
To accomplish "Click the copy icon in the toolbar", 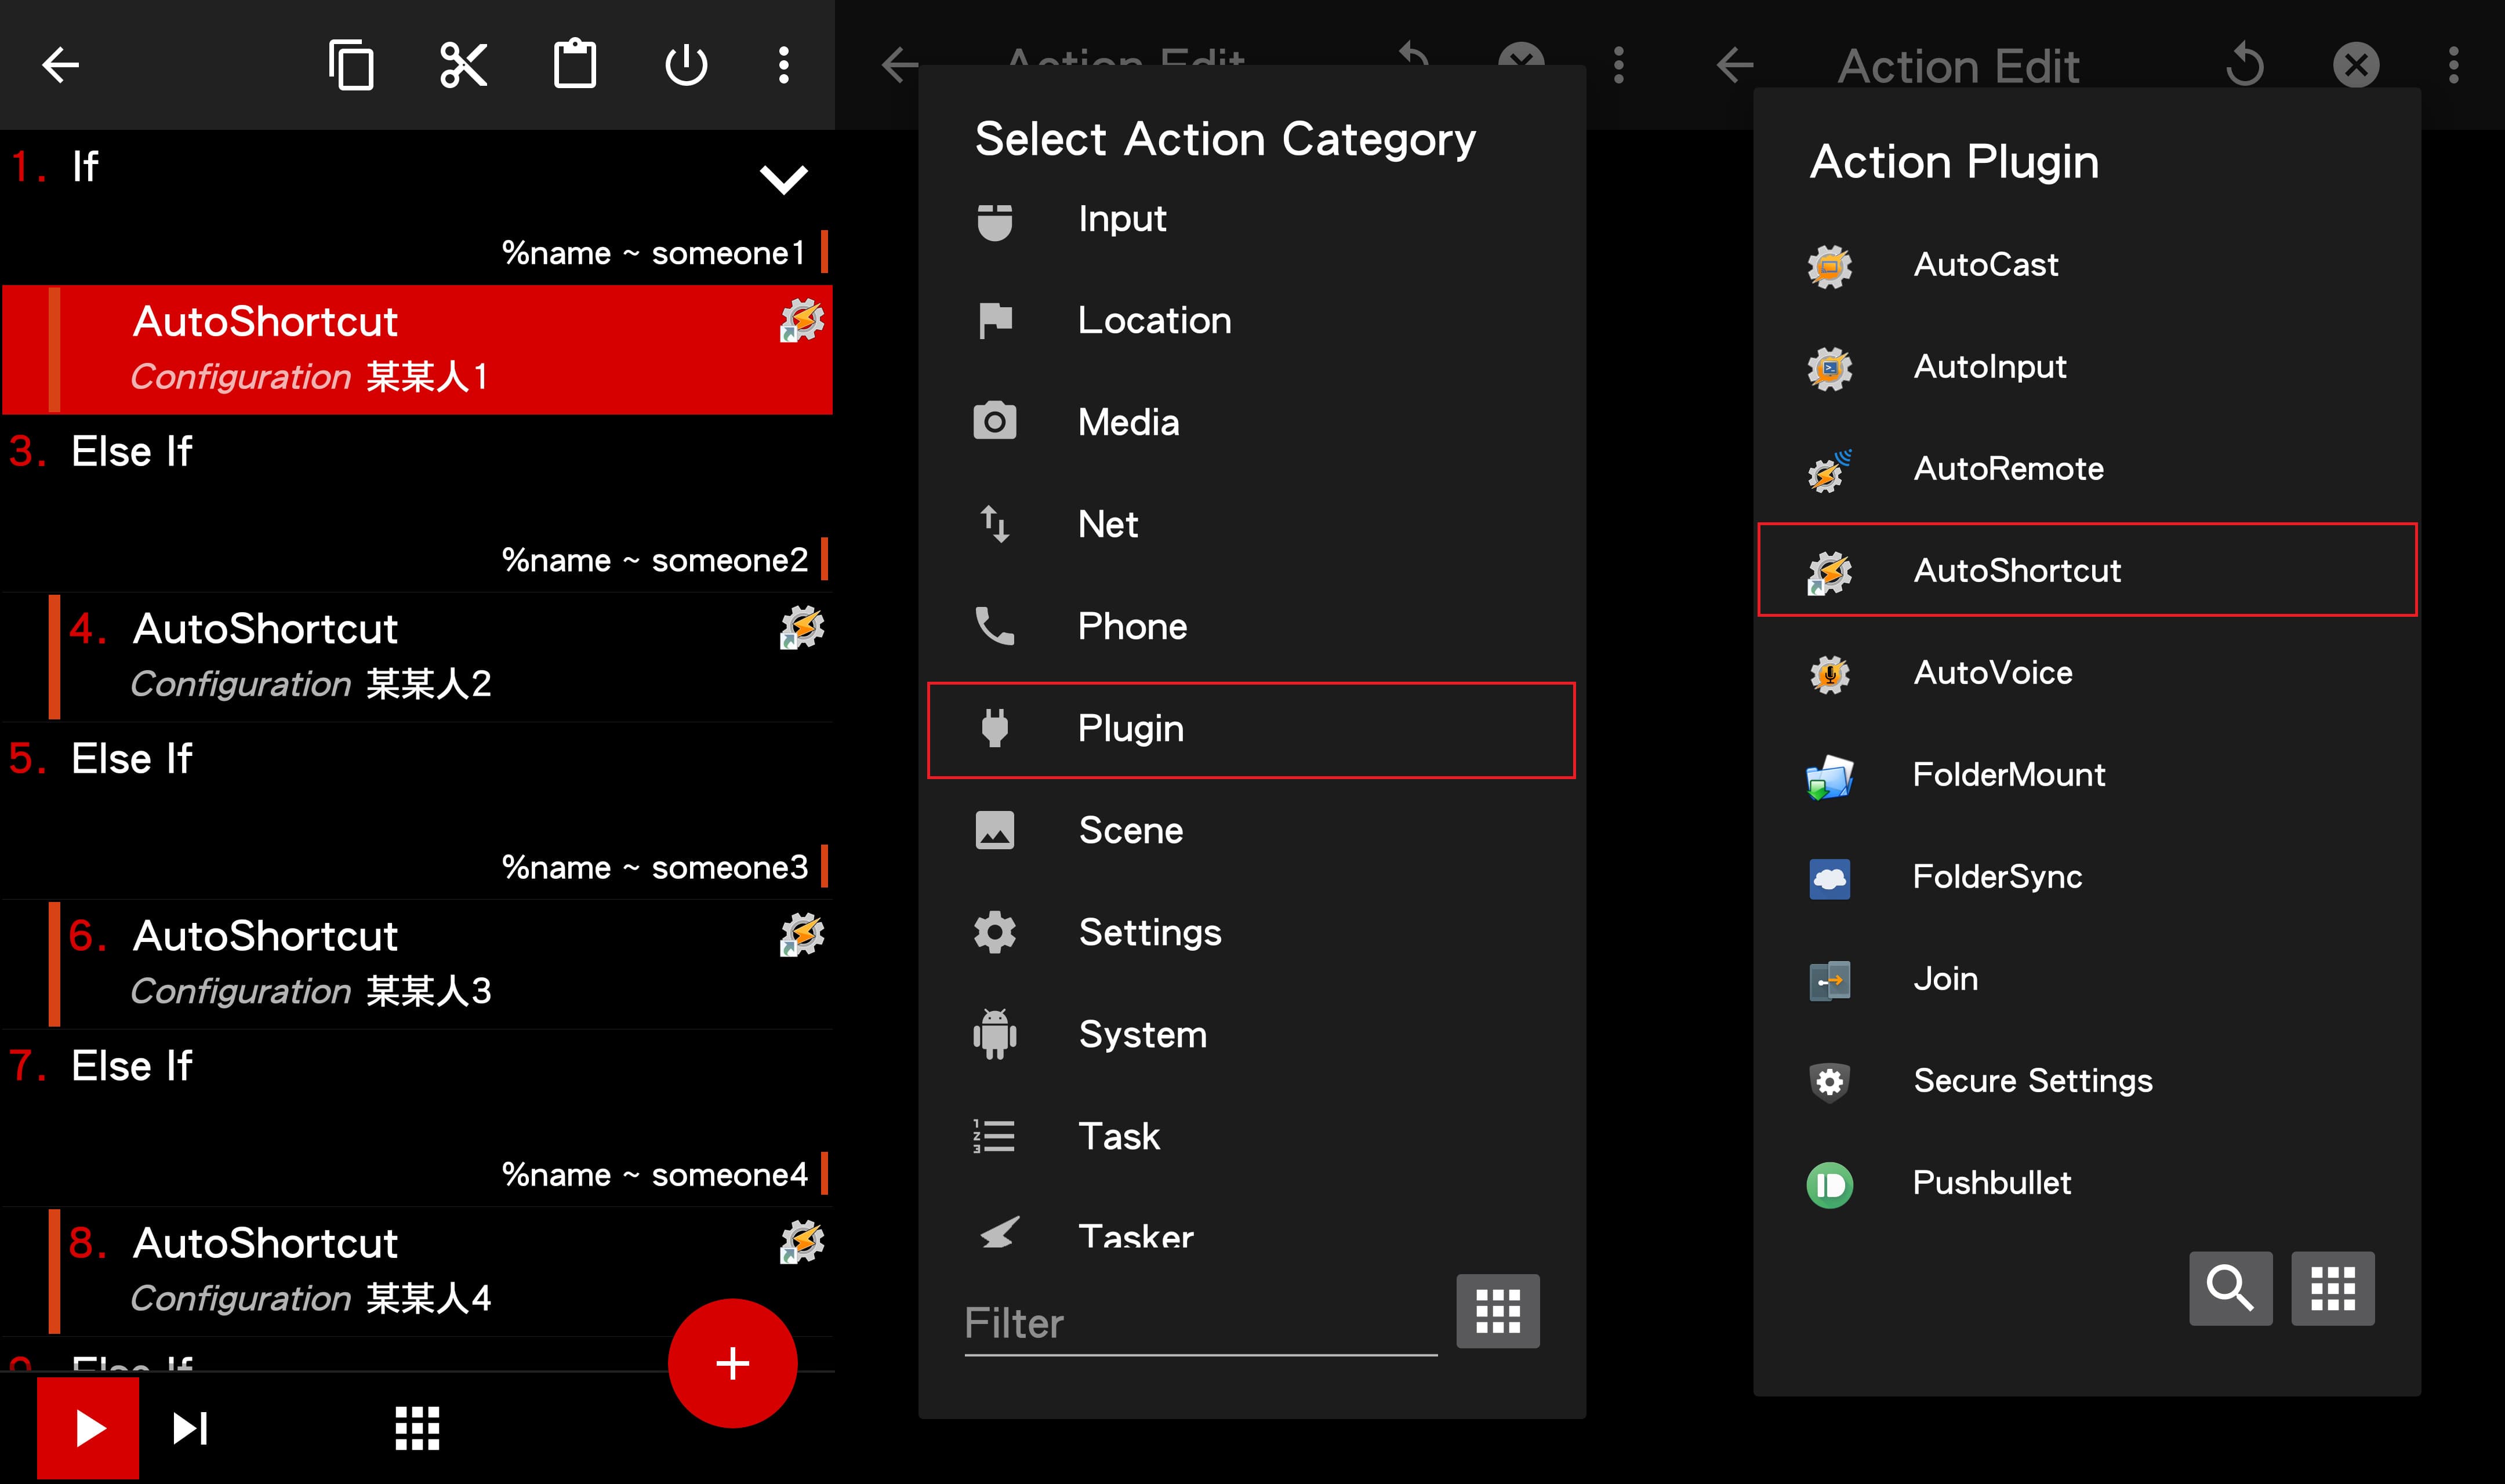I will click(351, 66).
